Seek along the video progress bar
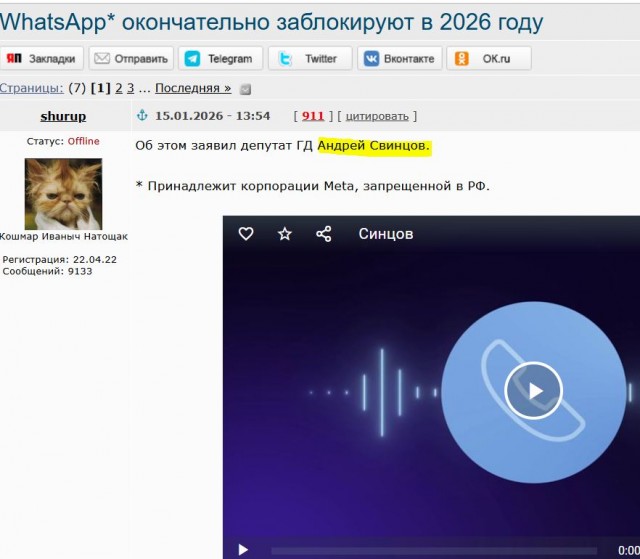Screen dimensions: 640x559 (434, 551)
